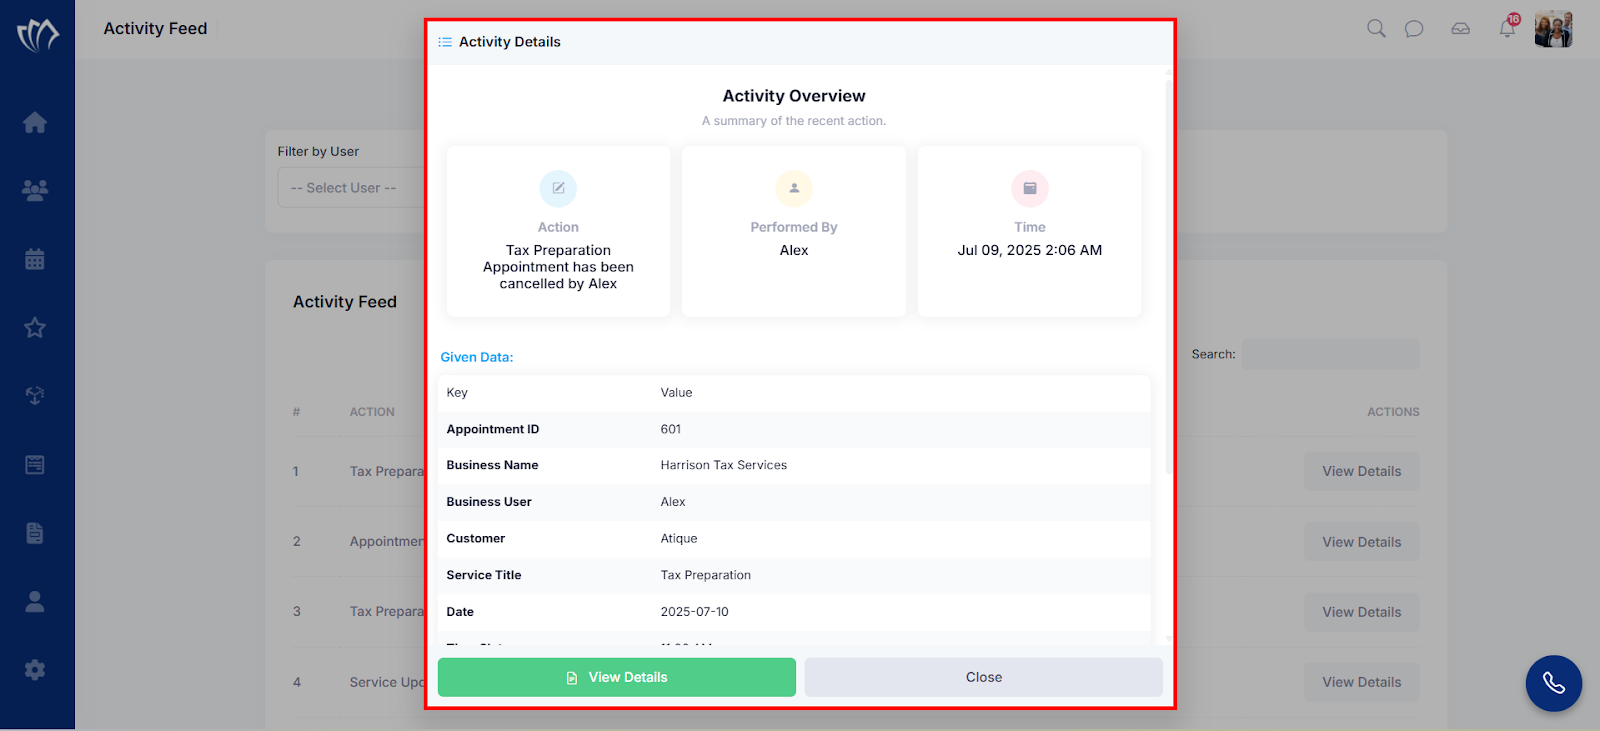This screenshot has width=1600, height=731.
Task: Click View Details for activity row 3
Action: [1362, 612]
